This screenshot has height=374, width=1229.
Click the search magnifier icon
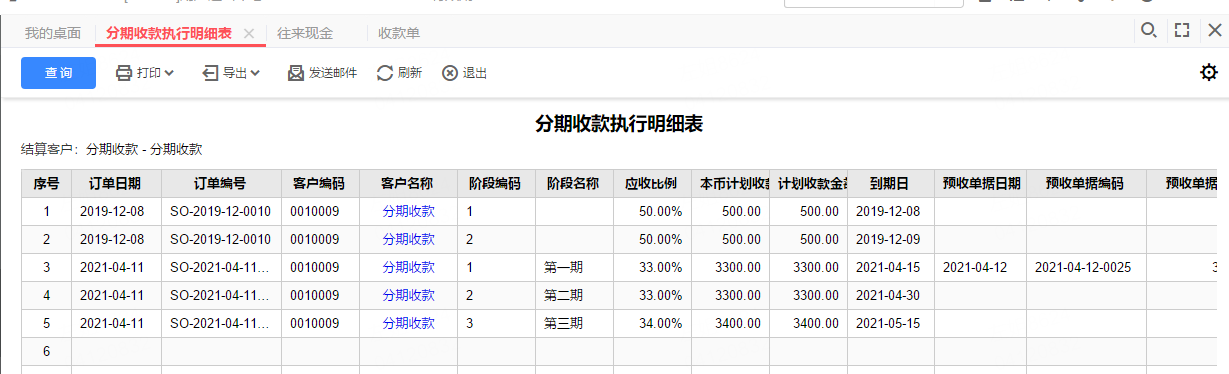click(1149, 31)
